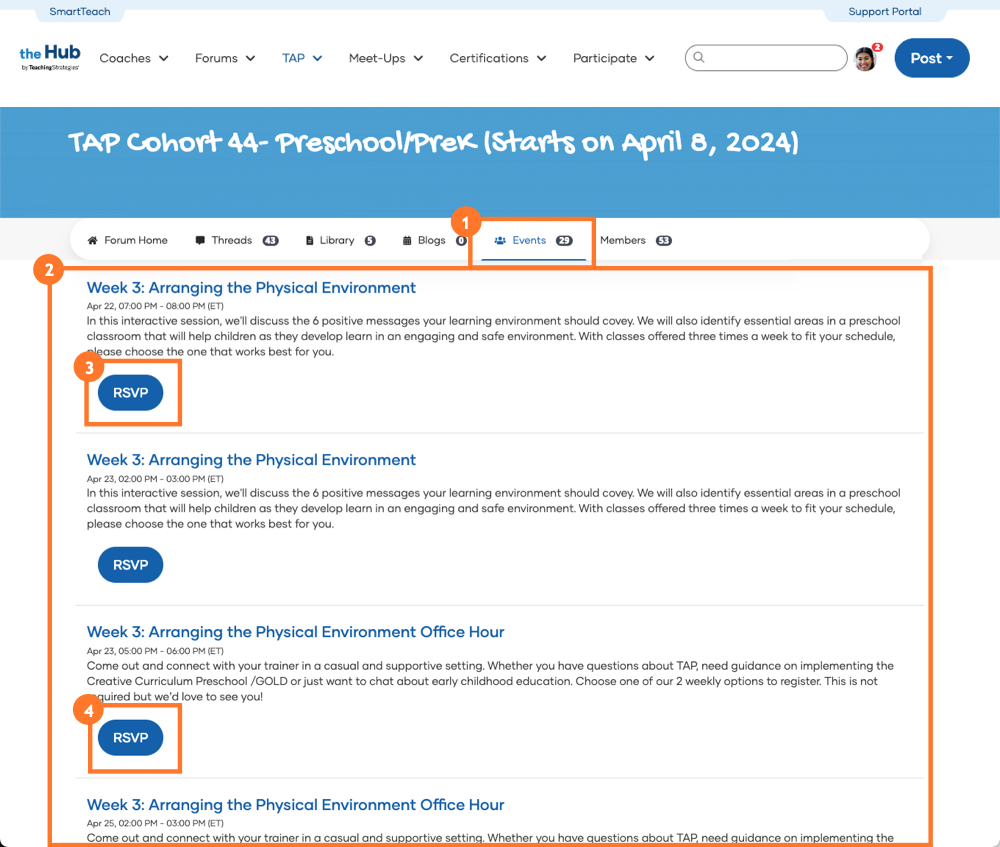The width and height of the screenshot is (1000, 847).
Task: Click the Events people icon
Action: point(500,241)
